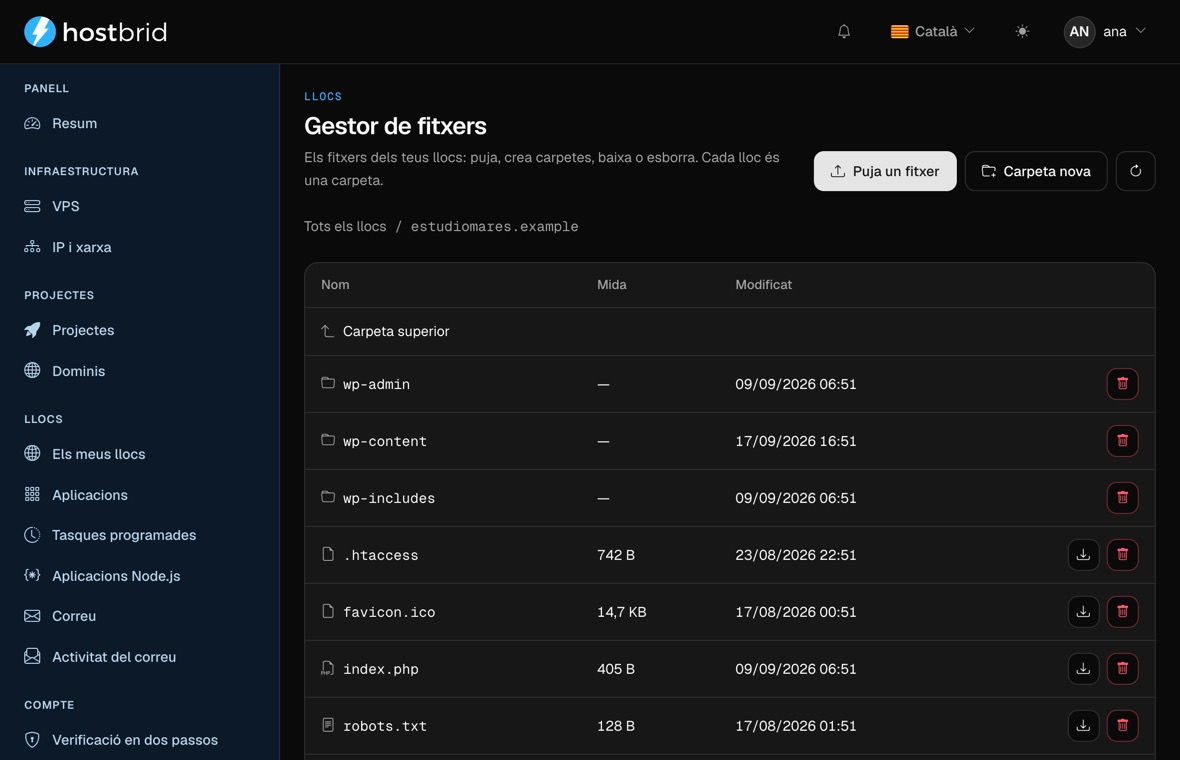Click the Nom column header
Screen dimensions: 1180x760
point(335,284)
